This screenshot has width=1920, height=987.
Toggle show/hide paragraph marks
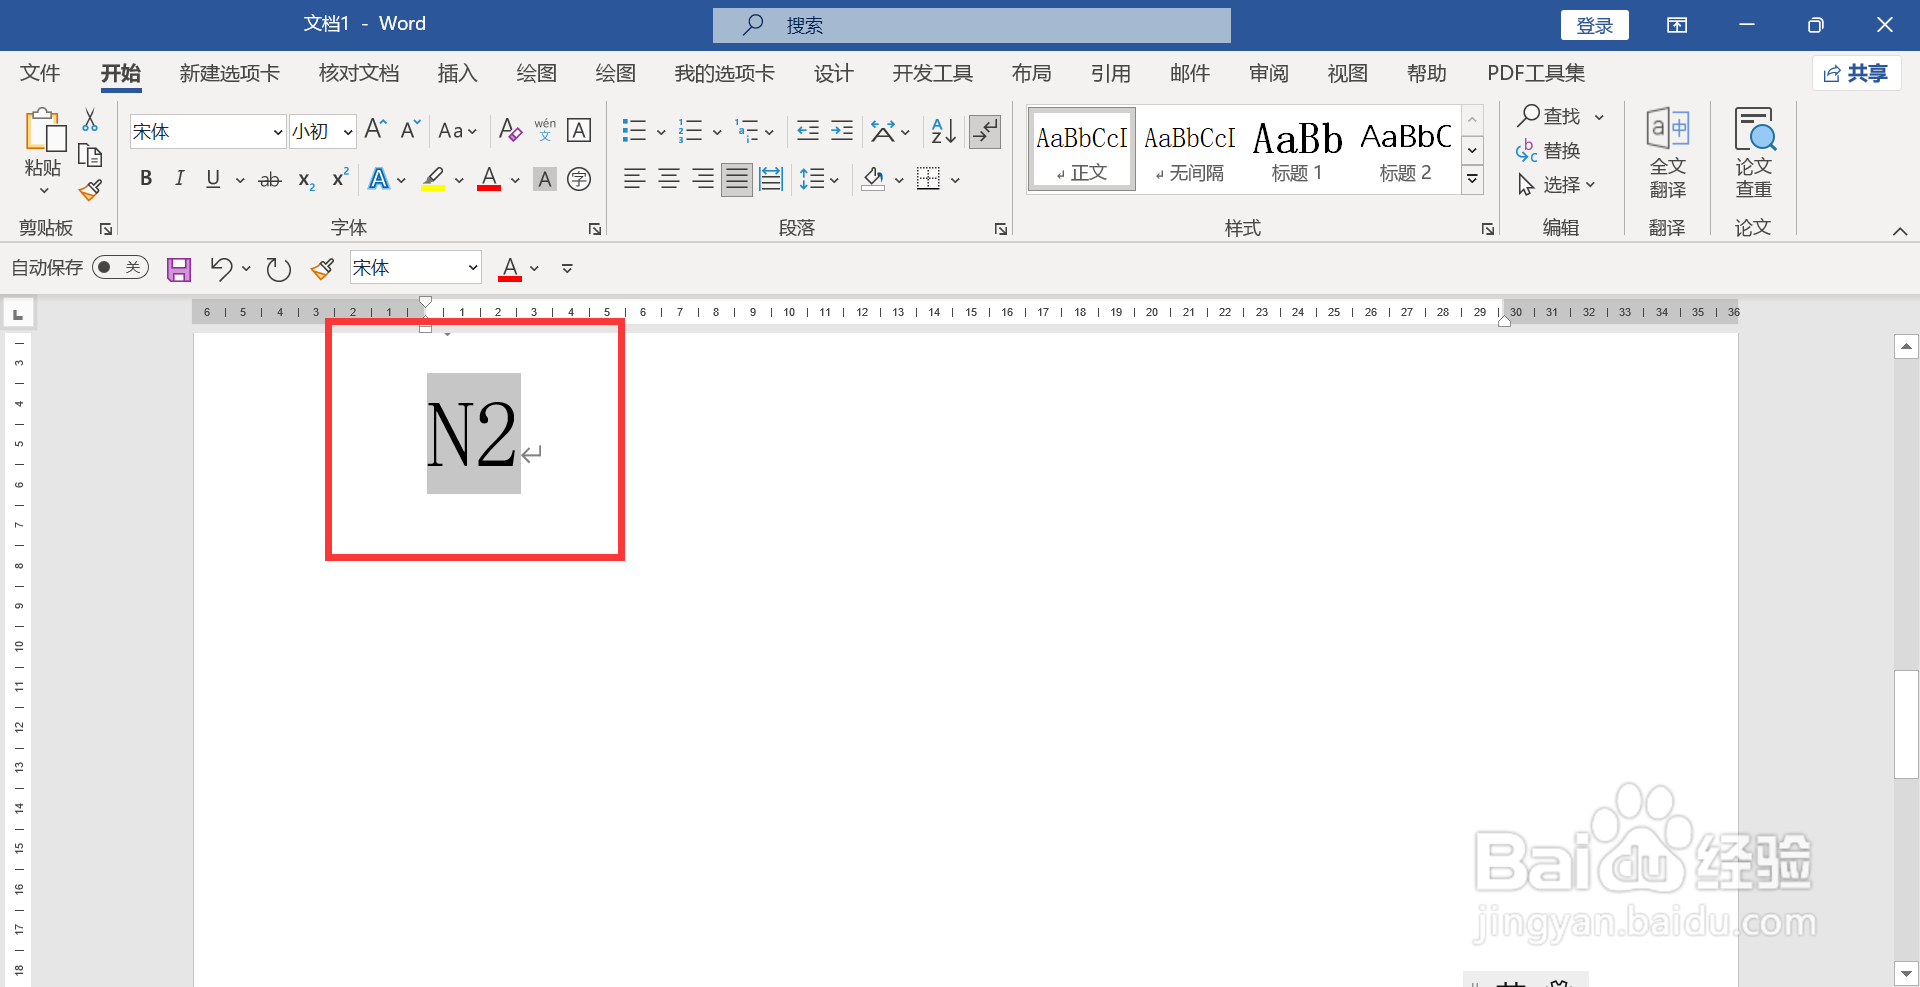point(985,131)
